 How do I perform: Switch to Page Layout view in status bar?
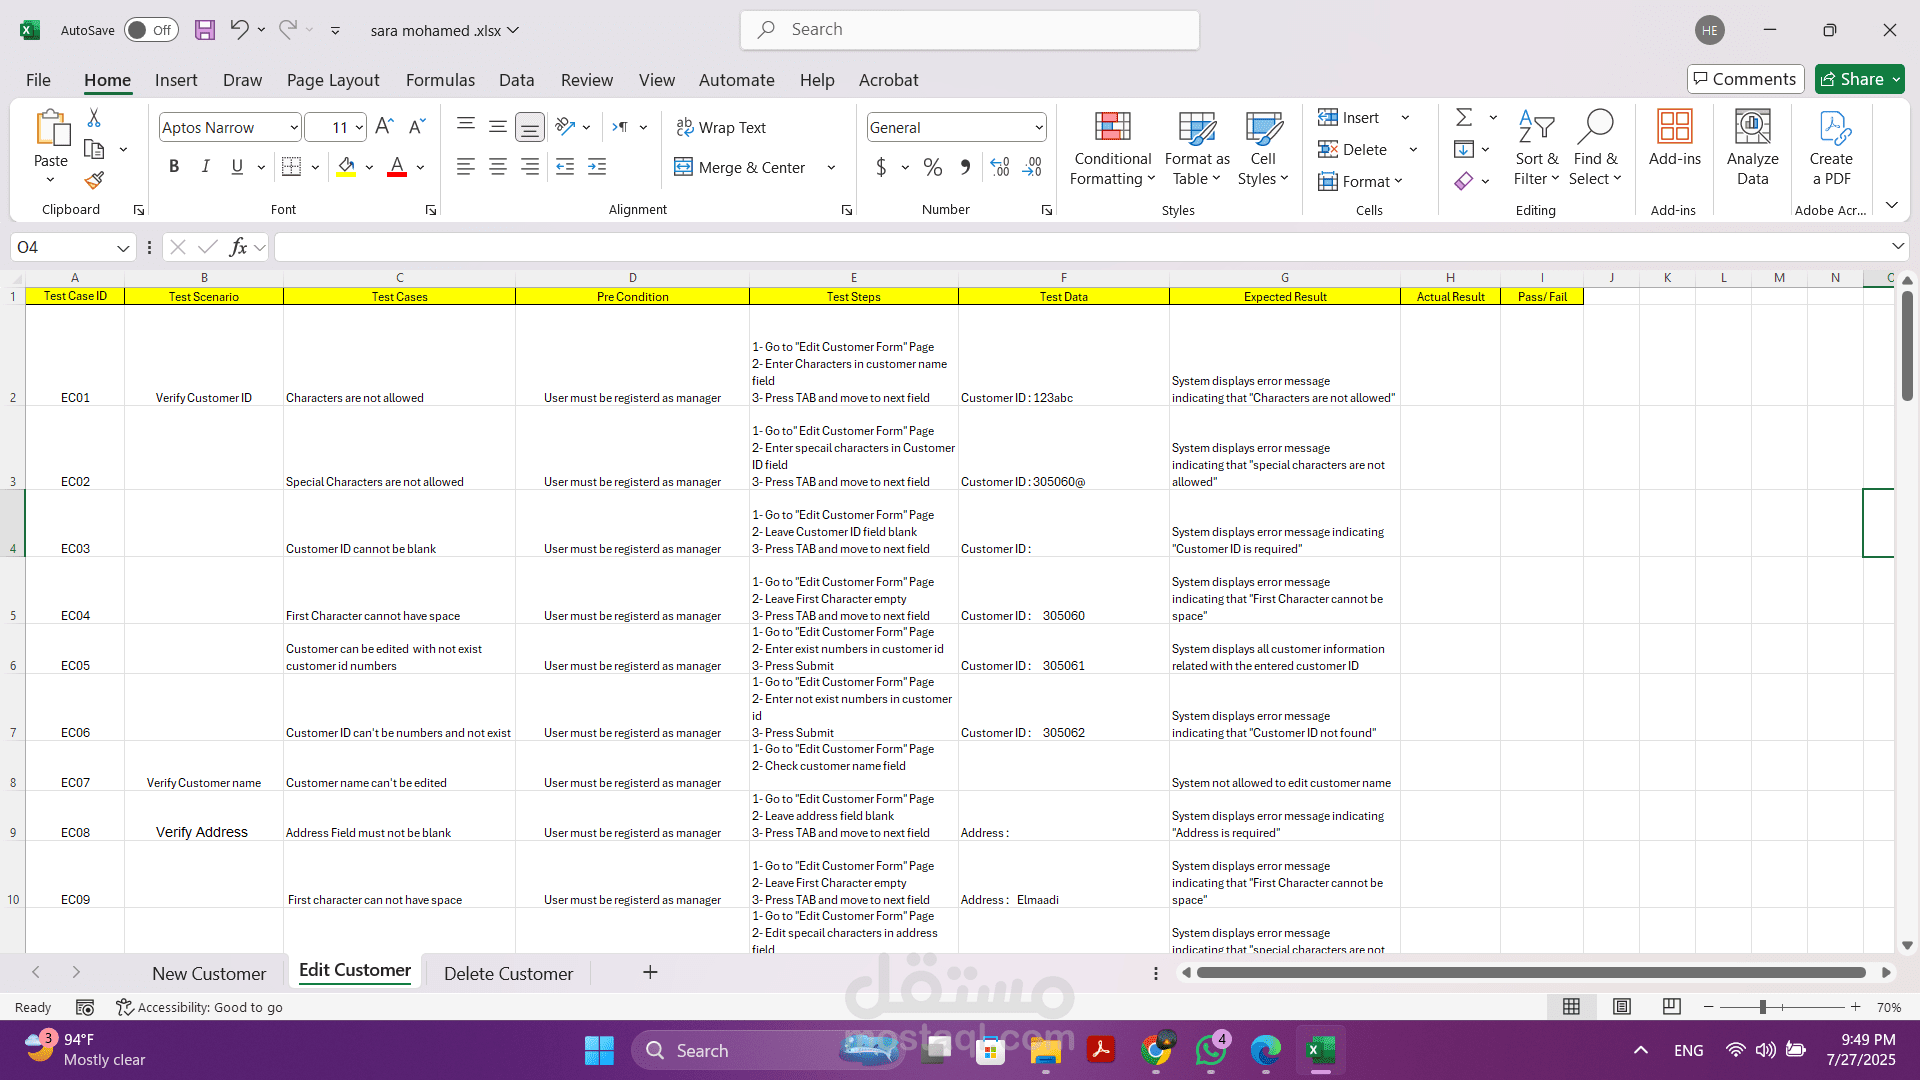coord(1622,1007)
